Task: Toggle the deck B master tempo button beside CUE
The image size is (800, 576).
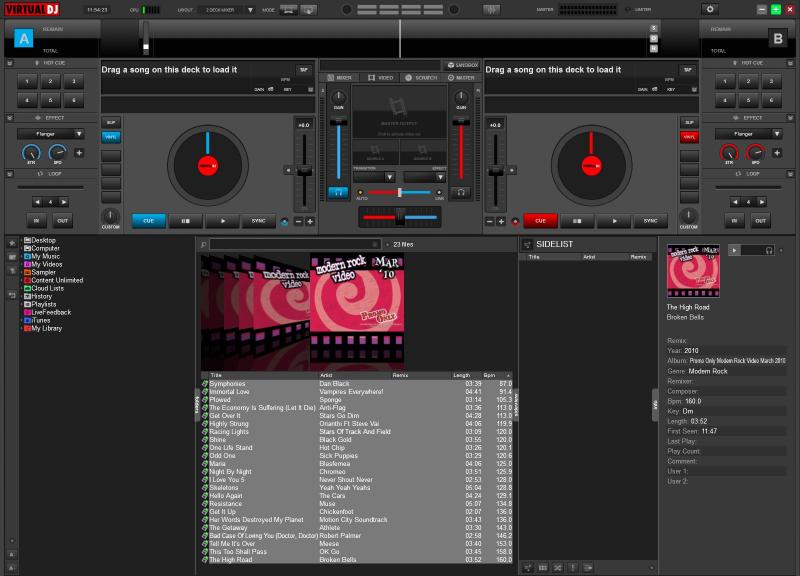Action: click(515, 221)
